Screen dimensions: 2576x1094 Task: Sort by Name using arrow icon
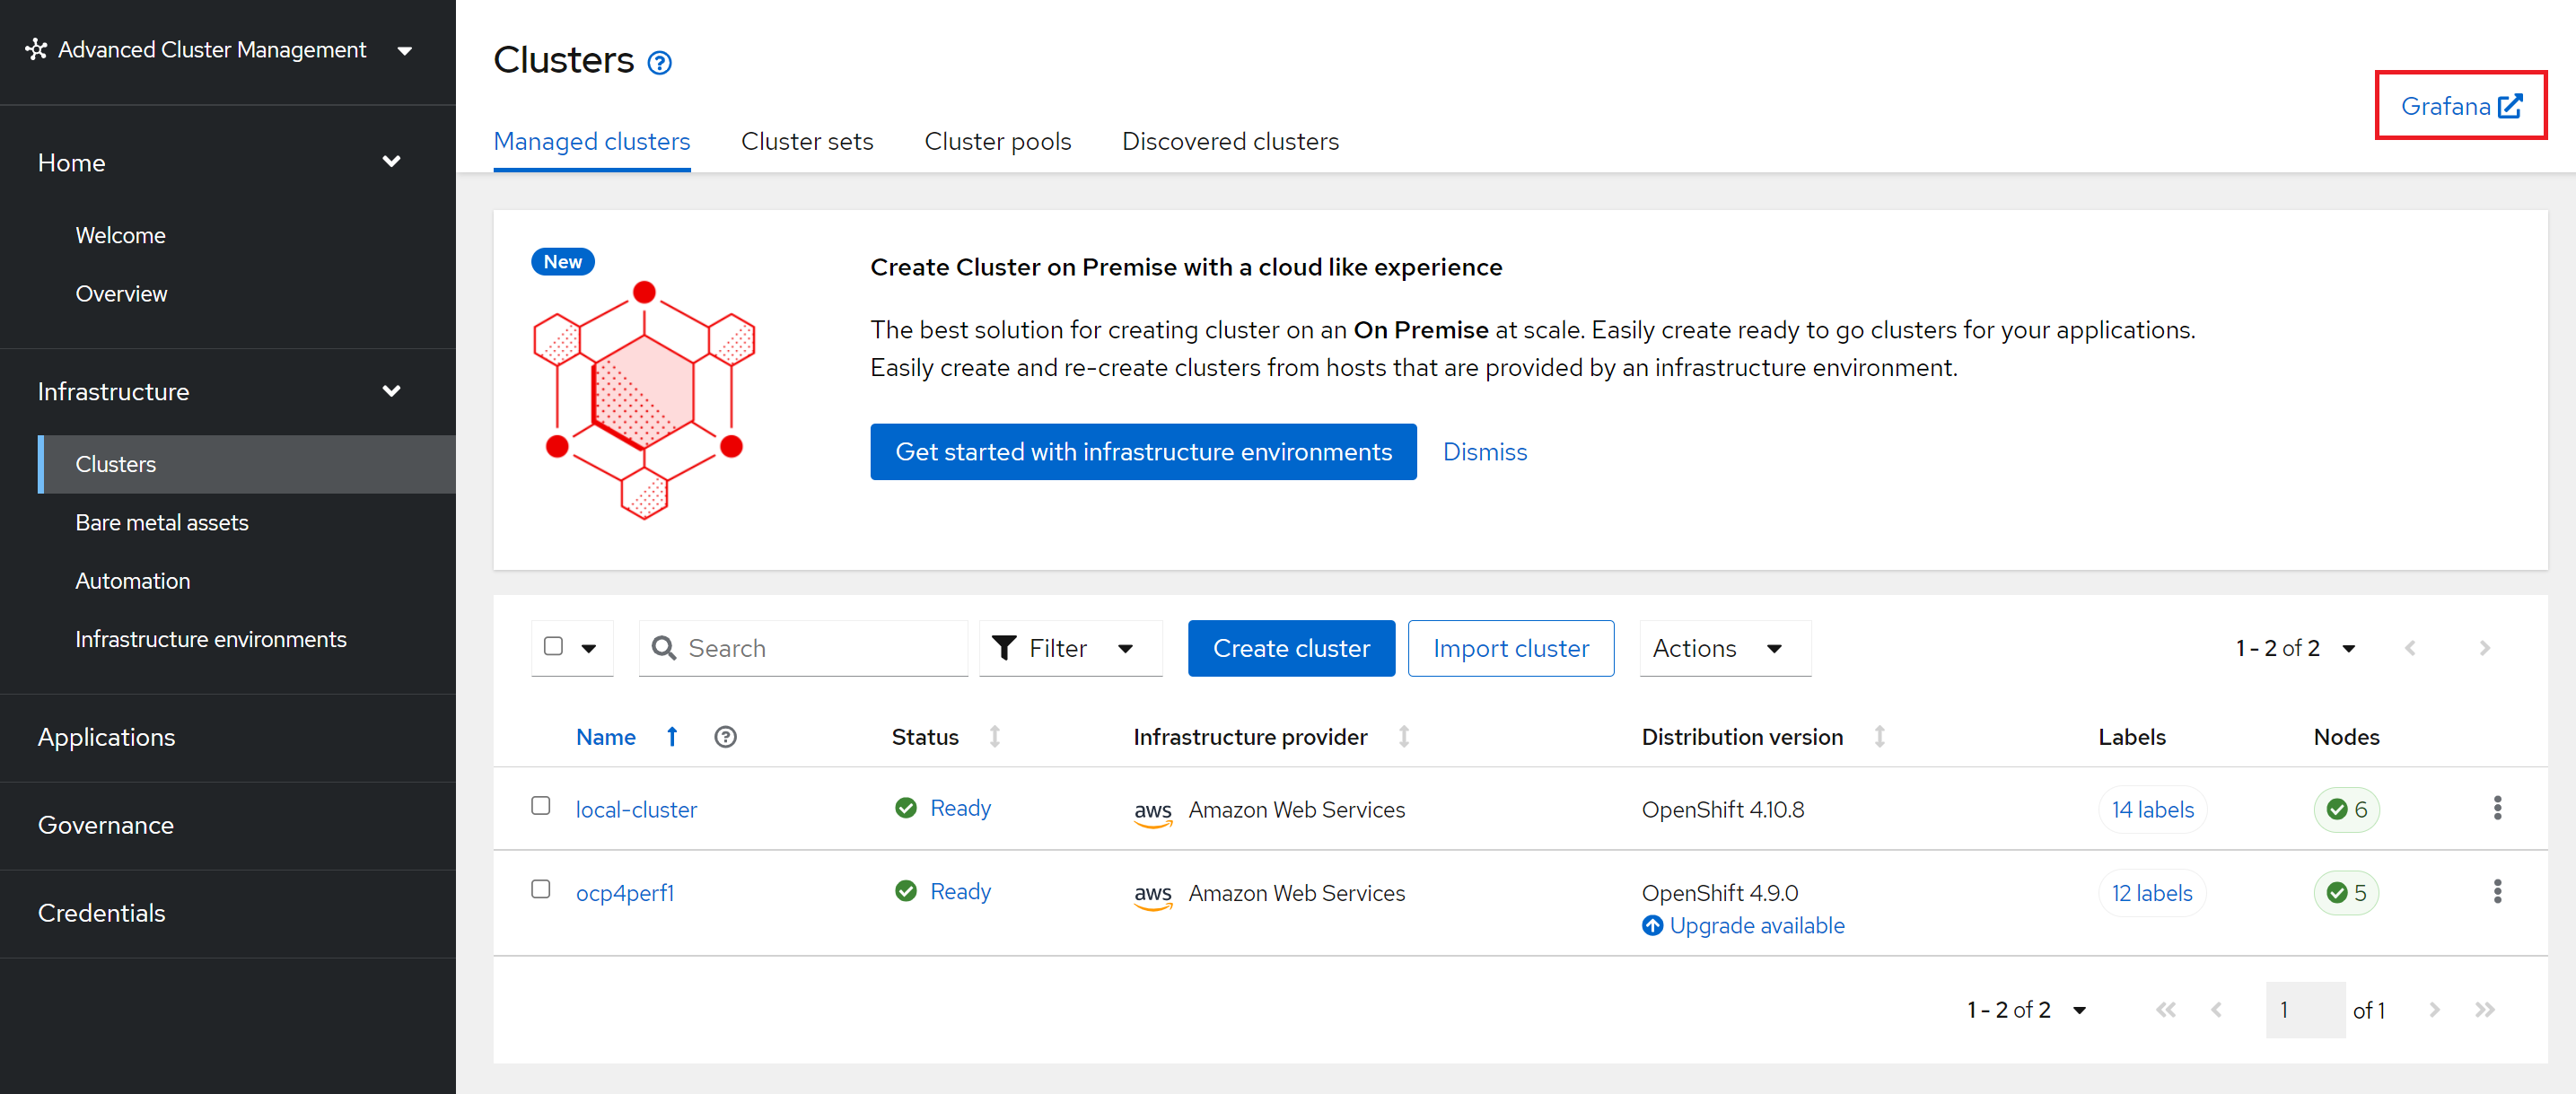[x=672, y=737]
